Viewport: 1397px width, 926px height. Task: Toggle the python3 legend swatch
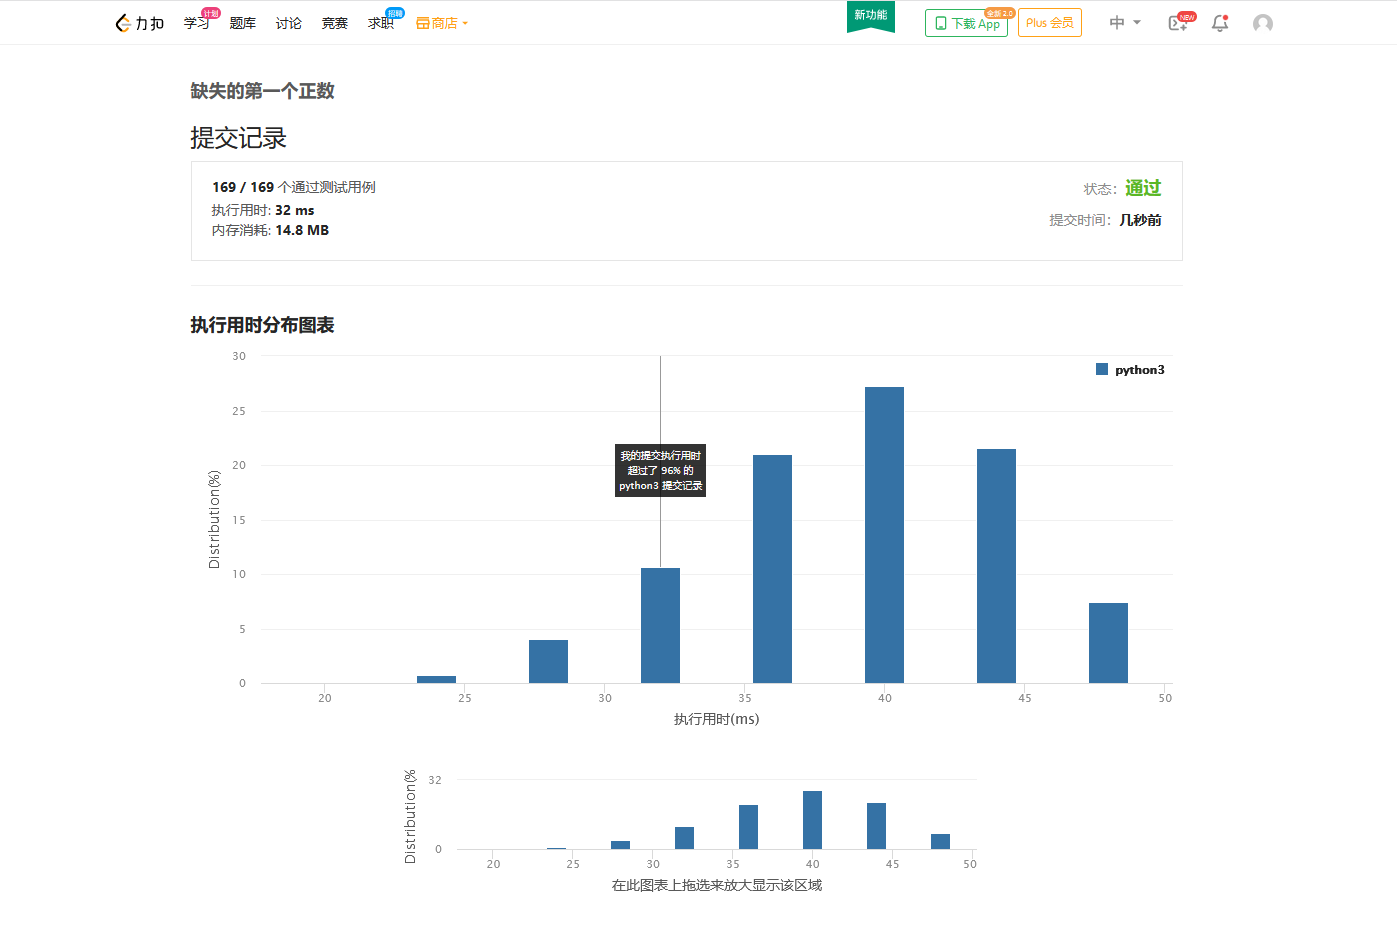(x=1102, y=369)
